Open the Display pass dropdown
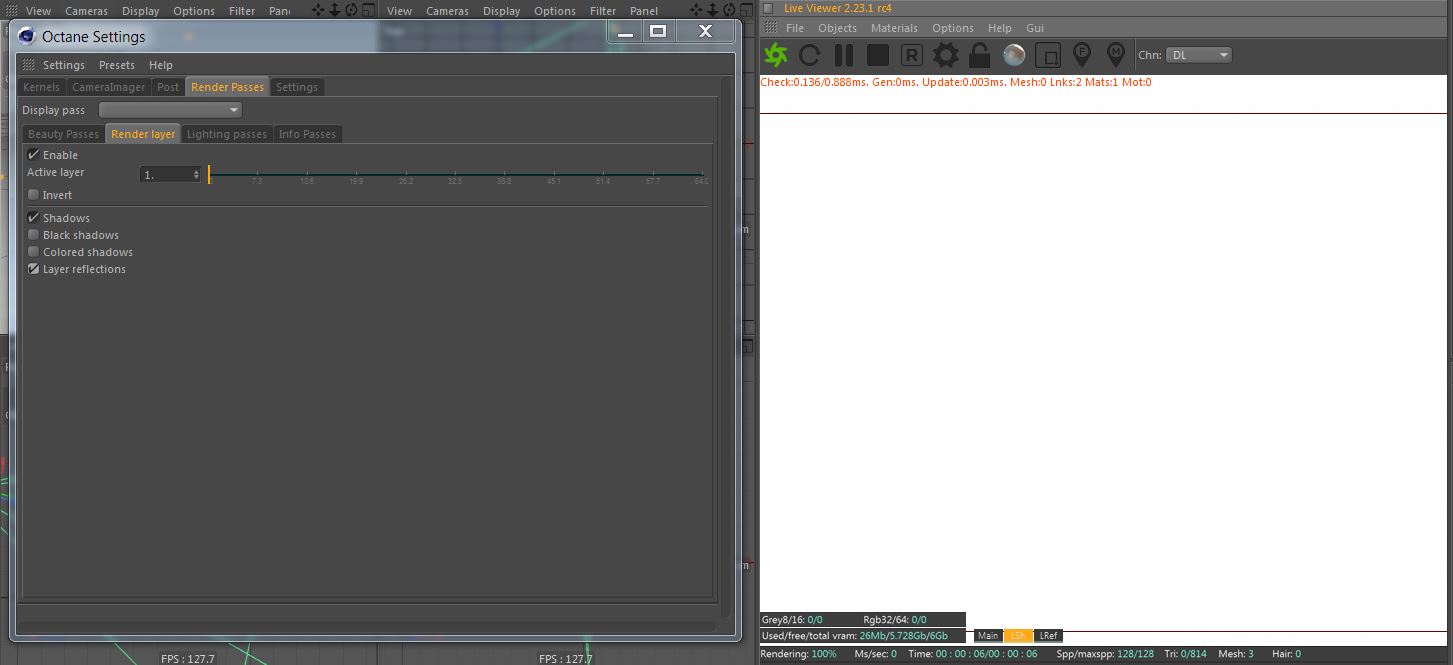Screen dimensions: 1453x665 click(170, 110)
